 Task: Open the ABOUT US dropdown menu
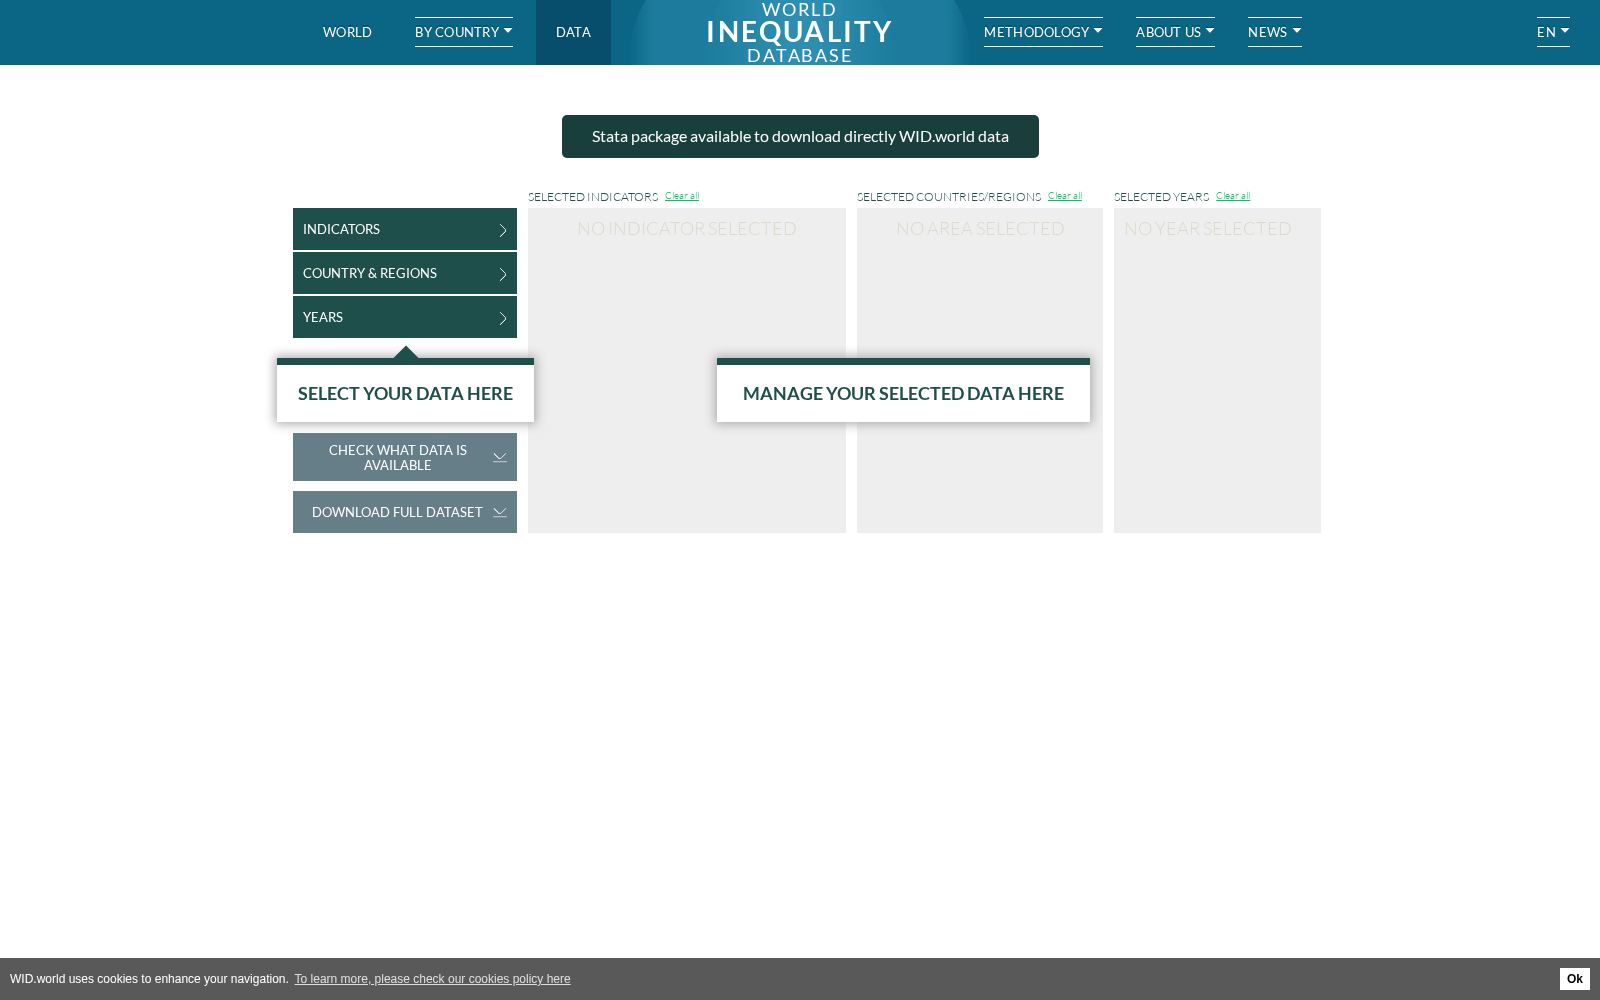pos(1175,32)
